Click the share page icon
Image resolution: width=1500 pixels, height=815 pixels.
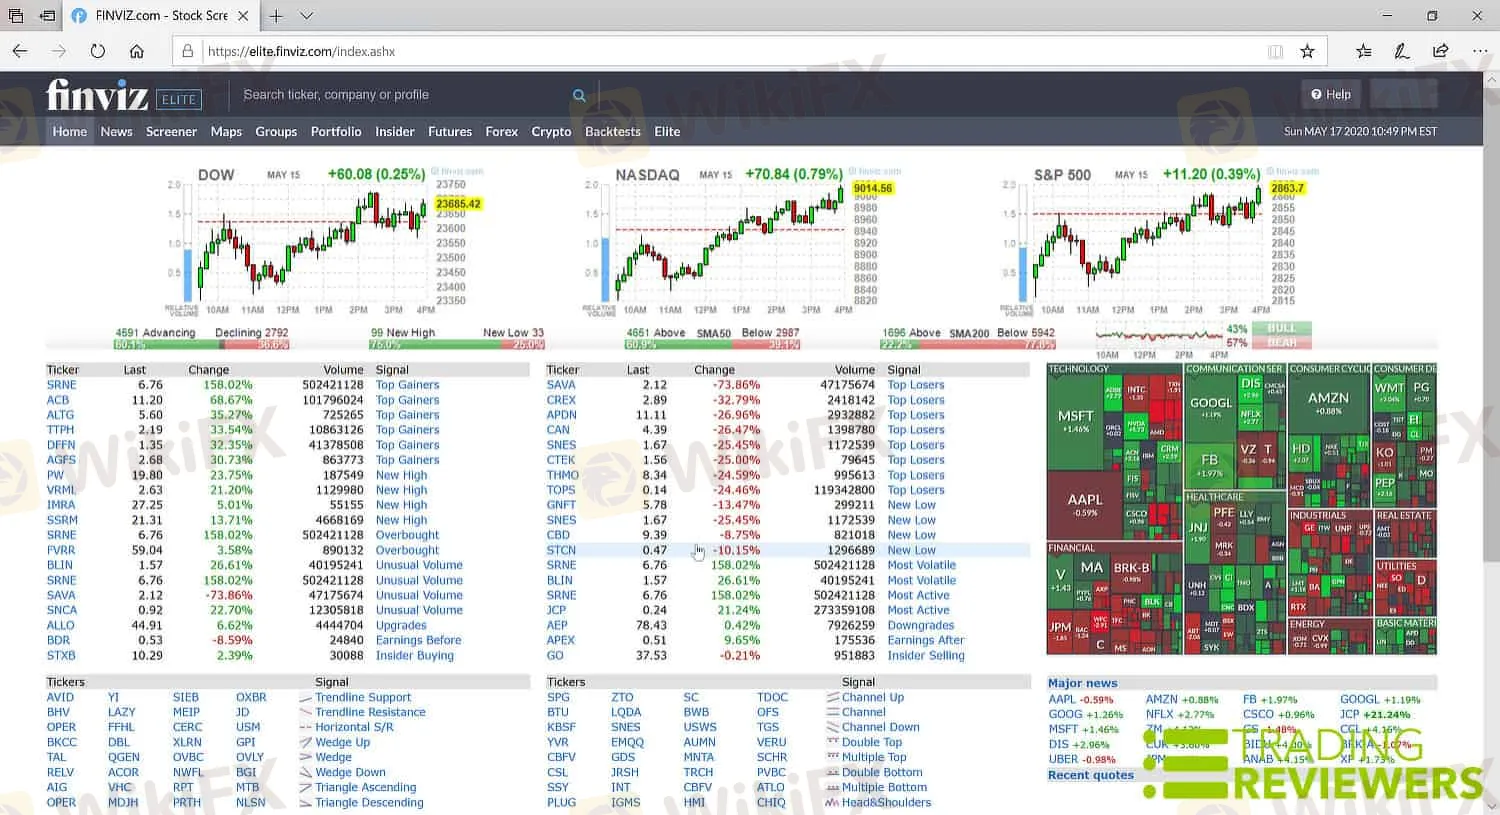pyautogui.click(x=1440, y=51)
